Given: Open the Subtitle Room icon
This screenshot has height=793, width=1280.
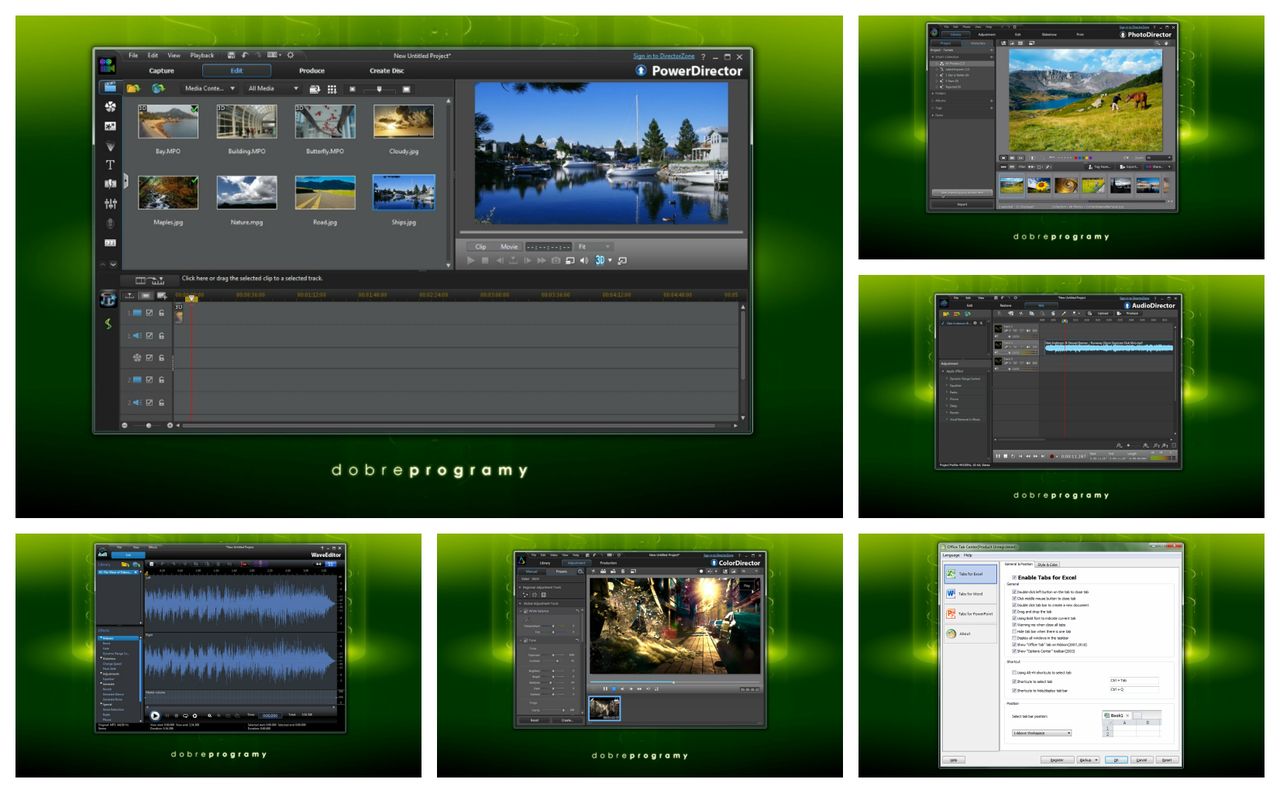Looking at the screenshot, I should point(110,243).
